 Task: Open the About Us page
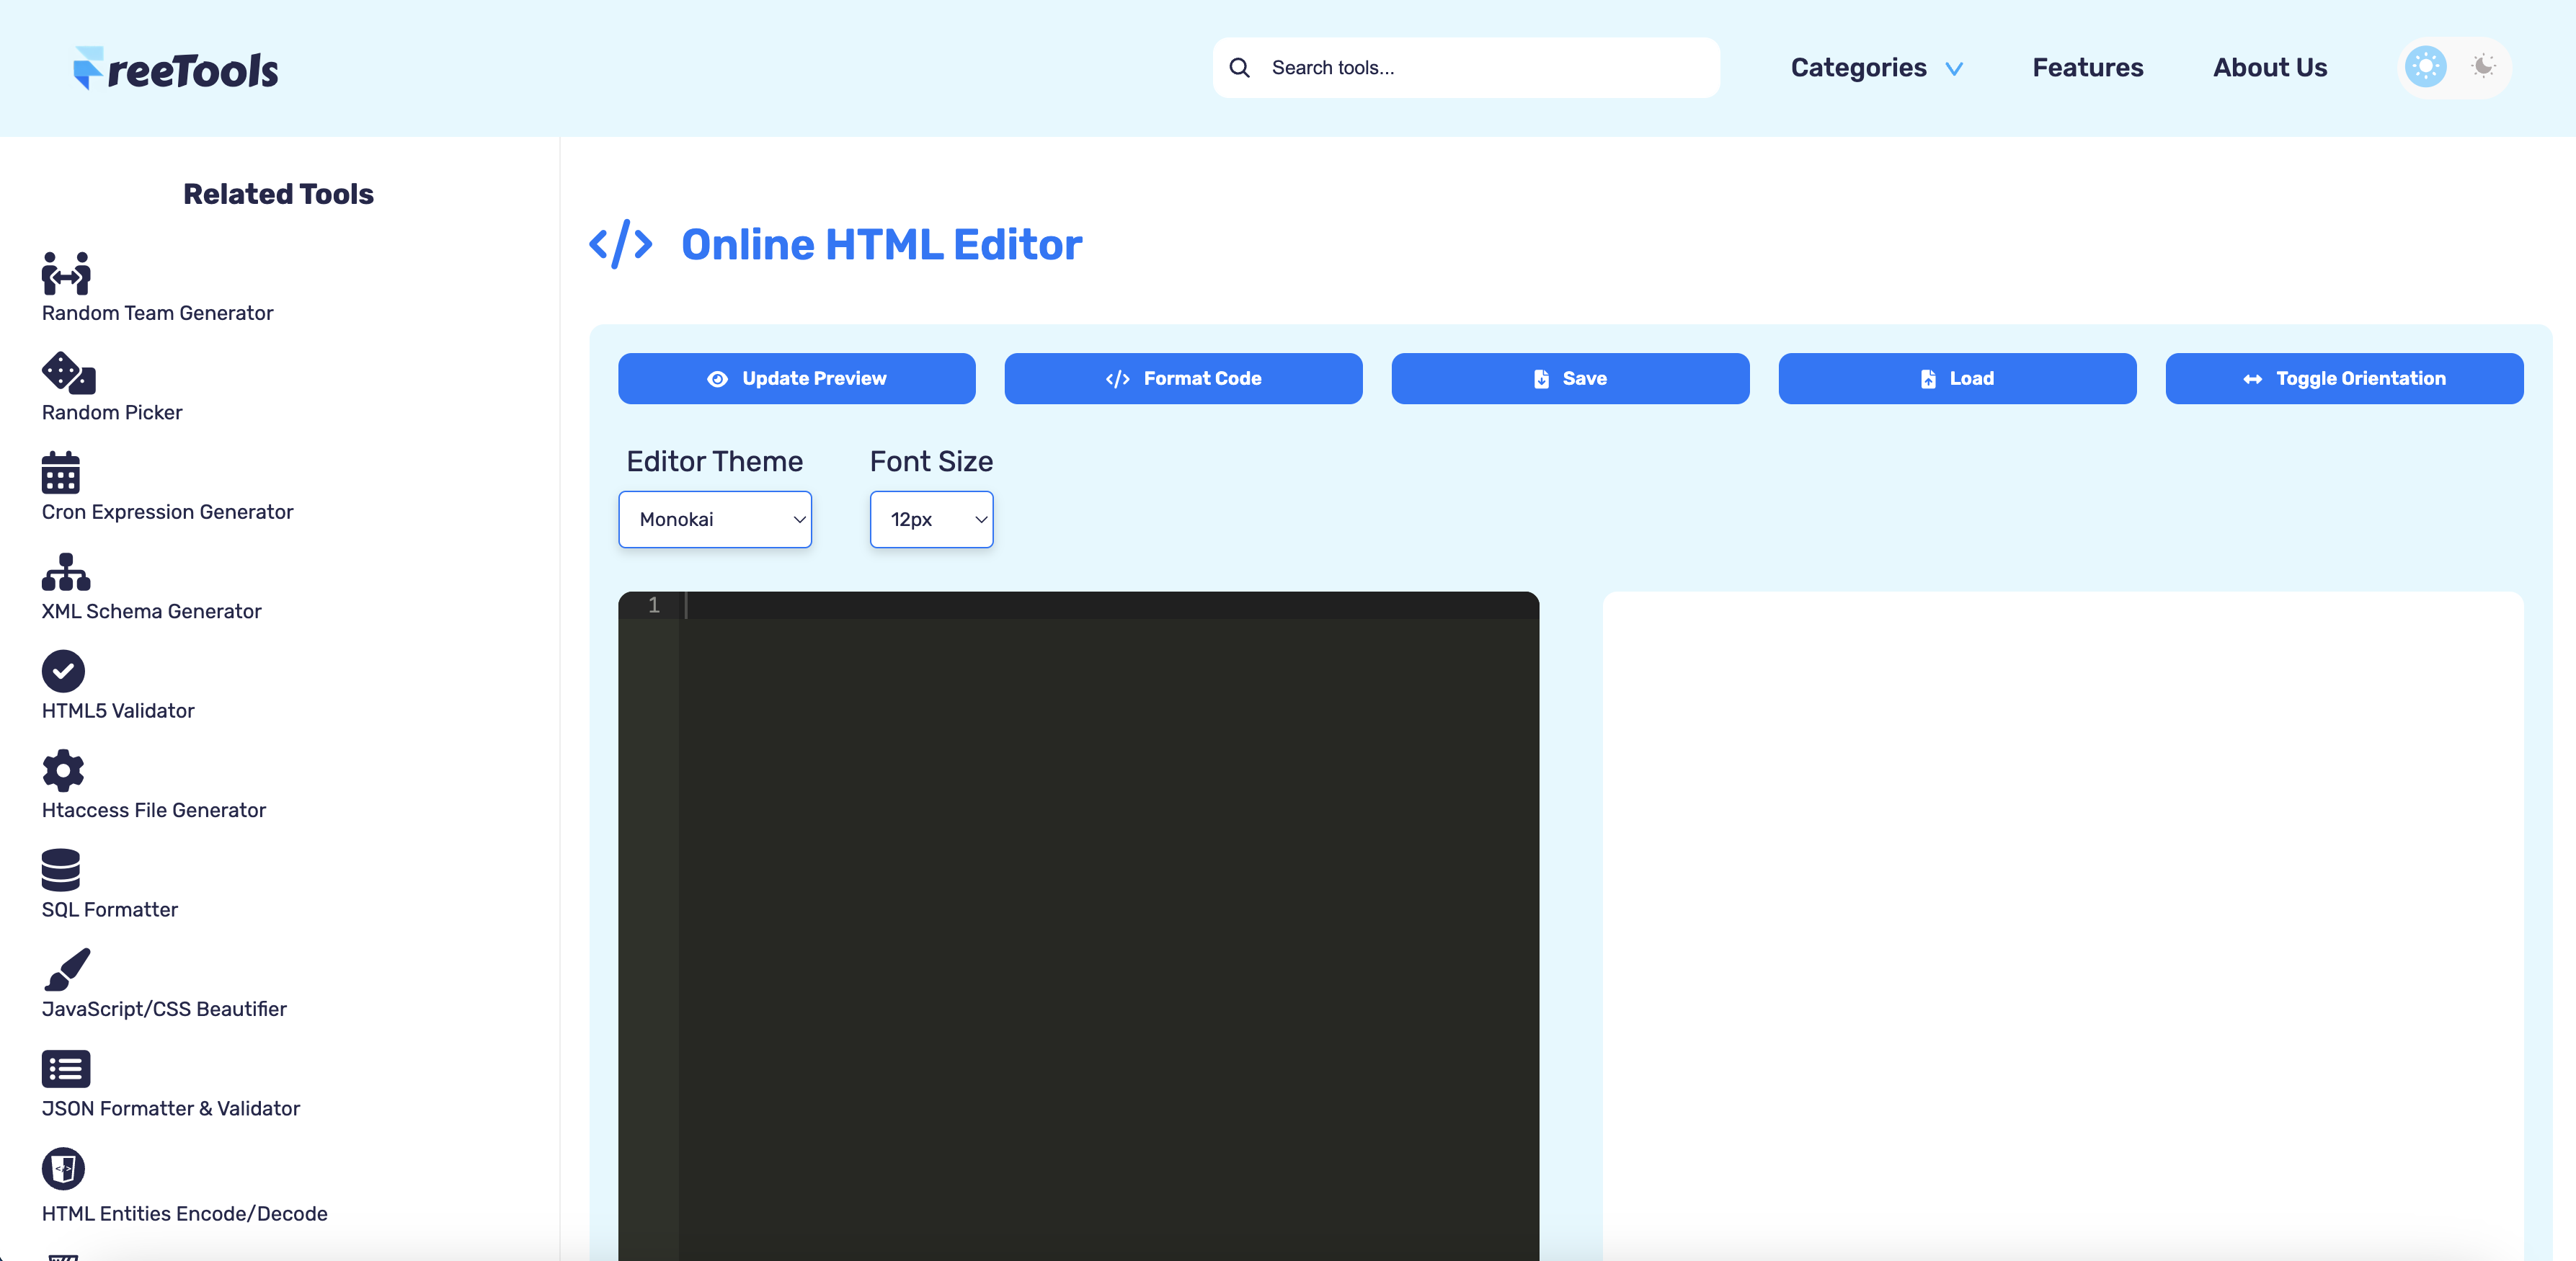click(x=2270, y=67)
